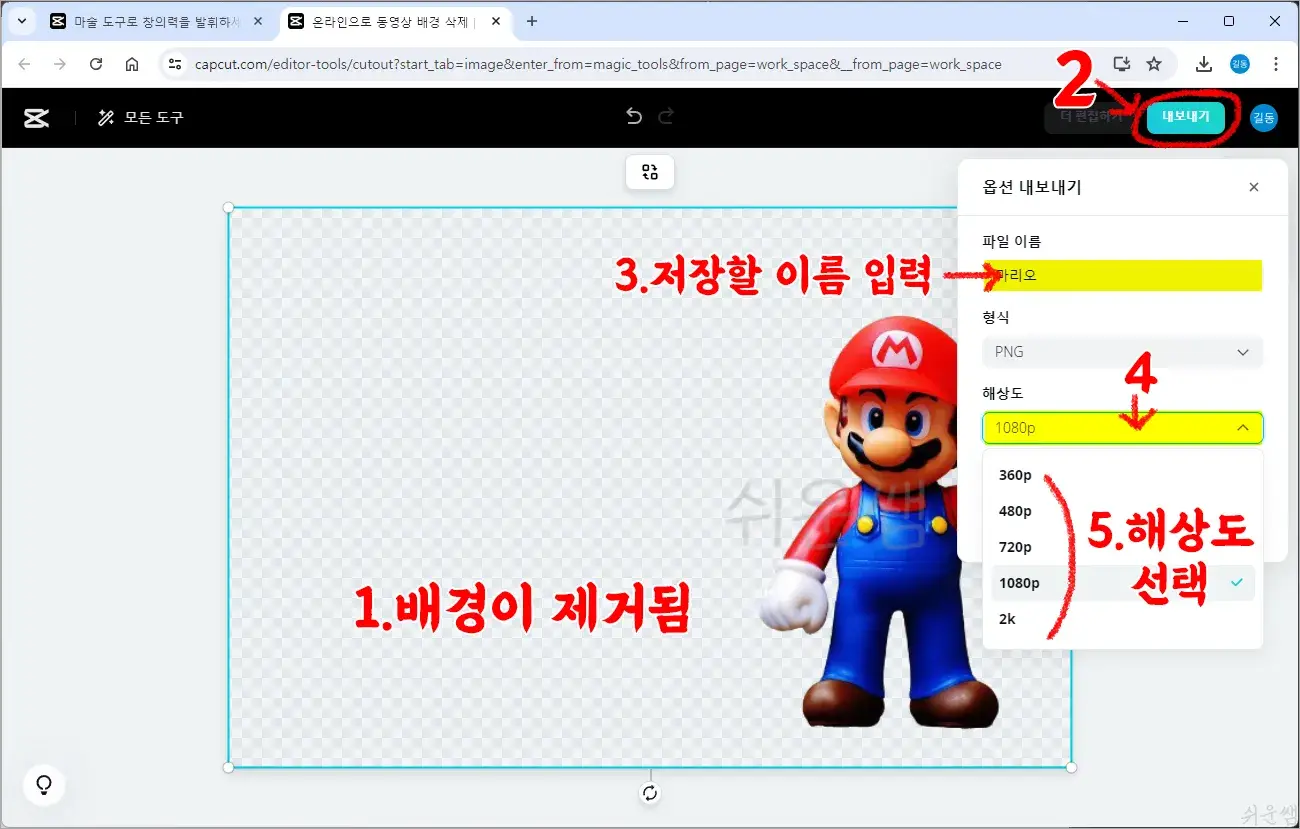This screenshot has width=1300, height=829.
Task: Select 480p resolution option
Action: coord(1122,511)
